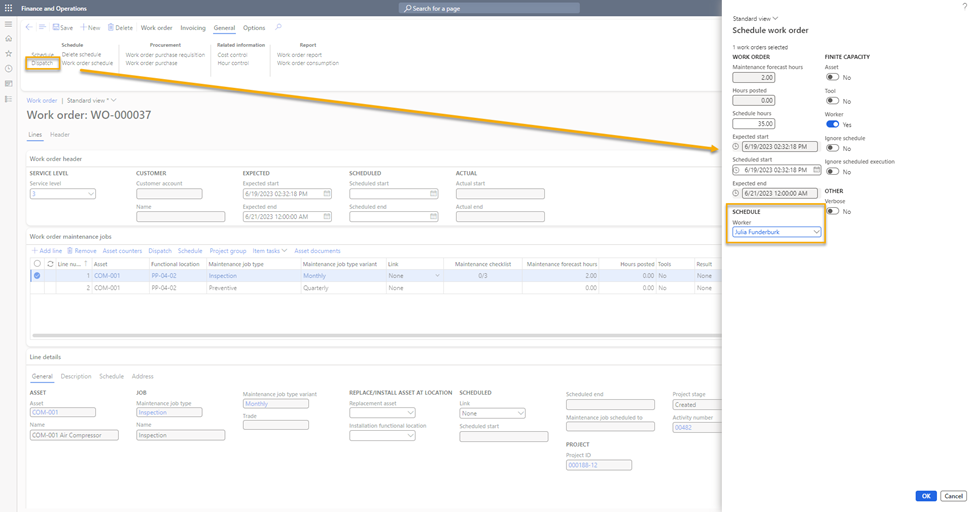Click the Project ID 000188-12 link
The height and width of the screenshot is (512, 974).
click(x=582, y=465)
